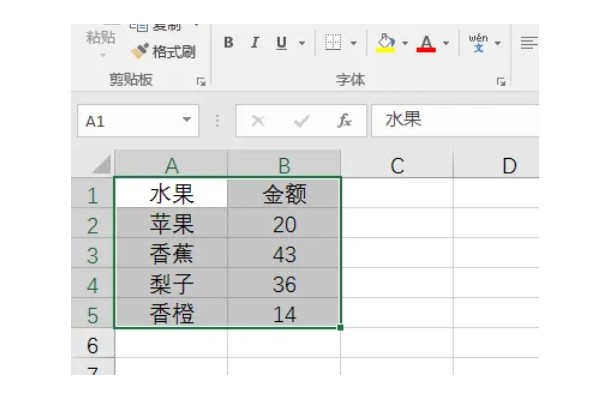Click the Format Painter (格式刷) button
600x400 pixels.
pyautogui.click(x=163, y=51)
